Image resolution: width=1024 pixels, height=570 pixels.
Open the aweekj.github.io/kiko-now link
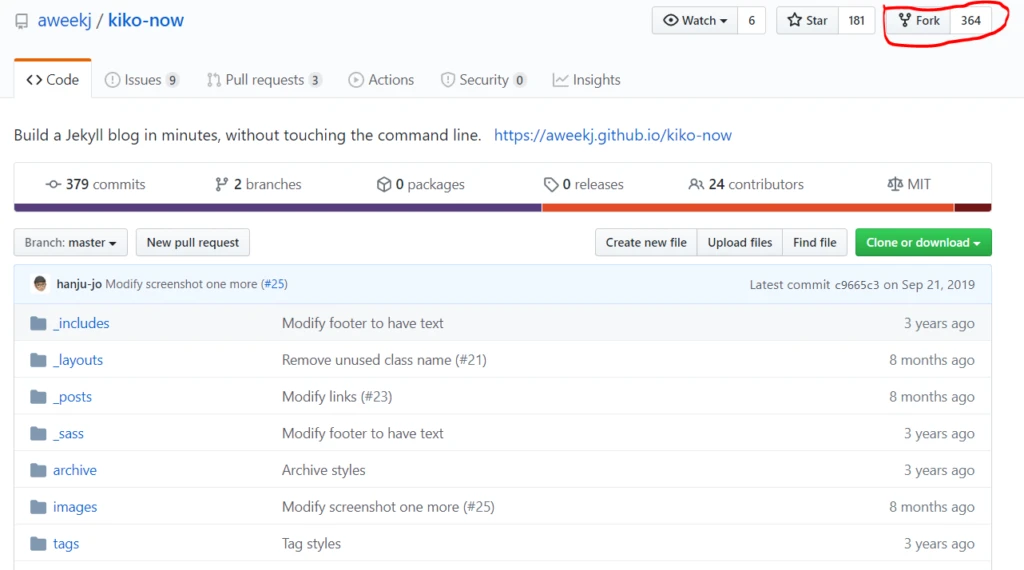(613, 135)
